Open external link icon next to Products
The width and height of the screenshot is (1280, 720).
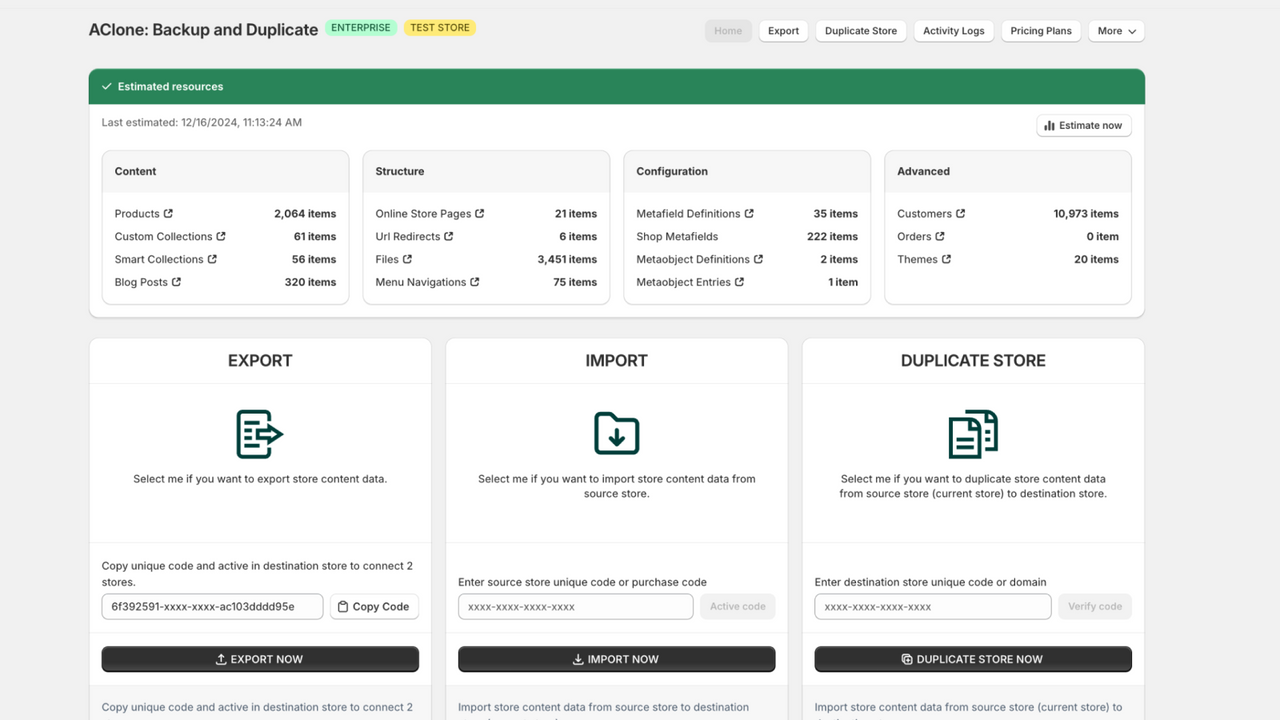168,213
